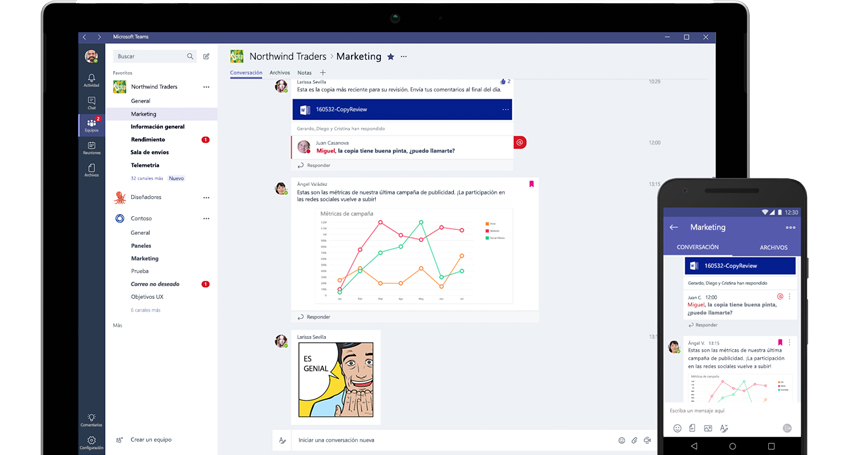Click Responder under Juan Casanova's message
The image size is (850, 455).
point(314,165)
